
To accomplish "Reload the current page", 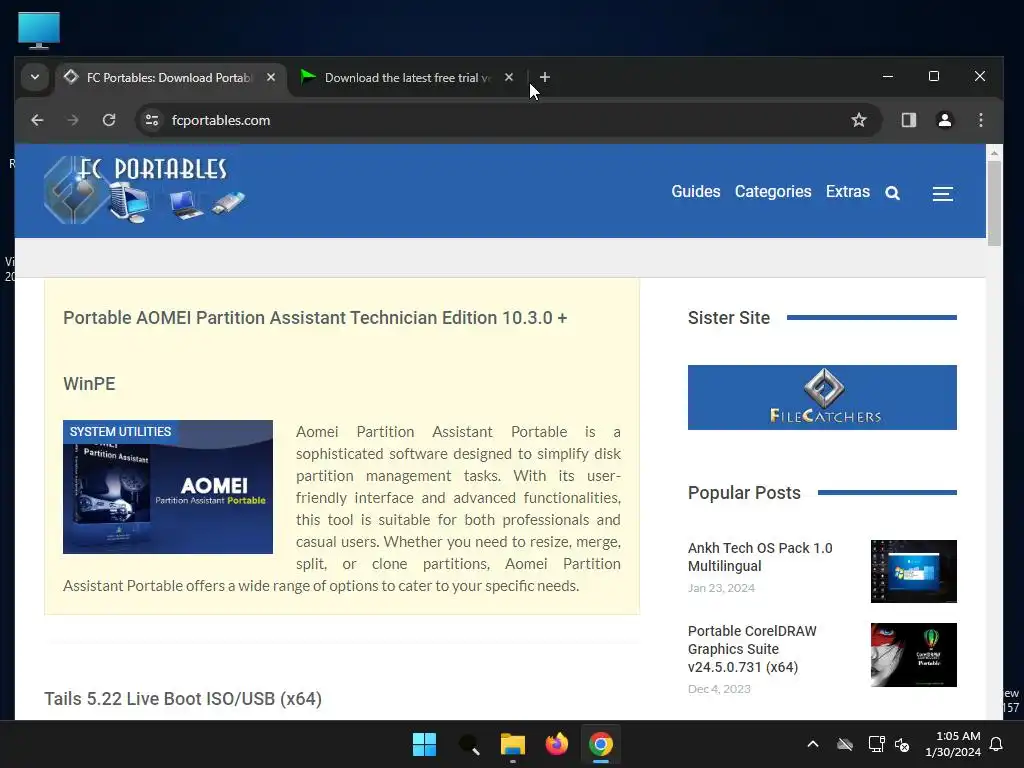I will coord(109,120).
